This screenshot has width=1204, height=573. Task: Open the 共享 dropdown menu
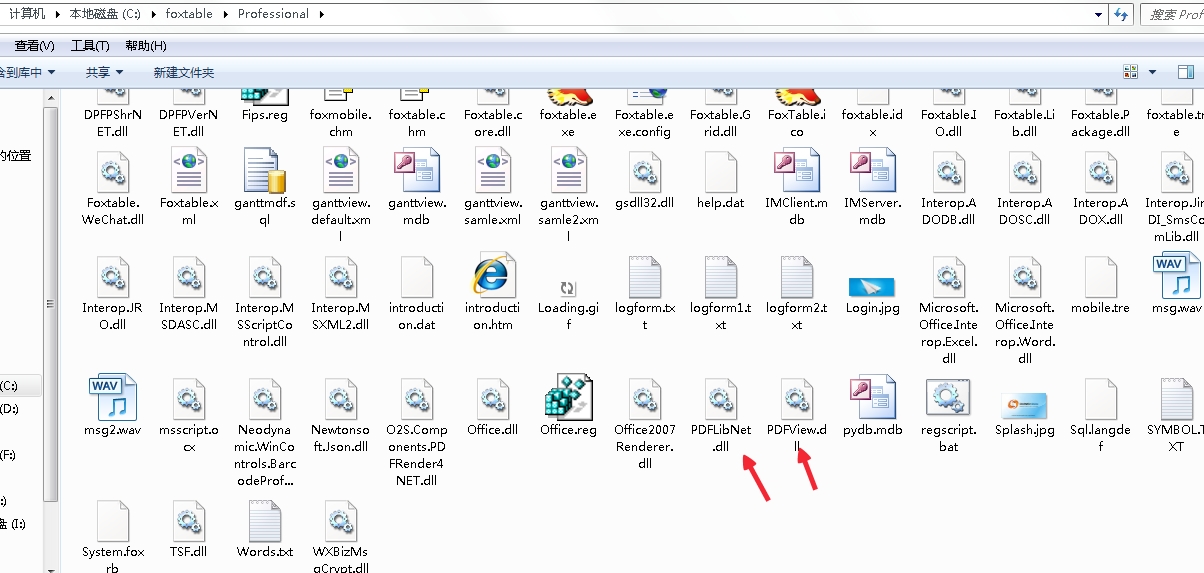[x=104, y=72]
